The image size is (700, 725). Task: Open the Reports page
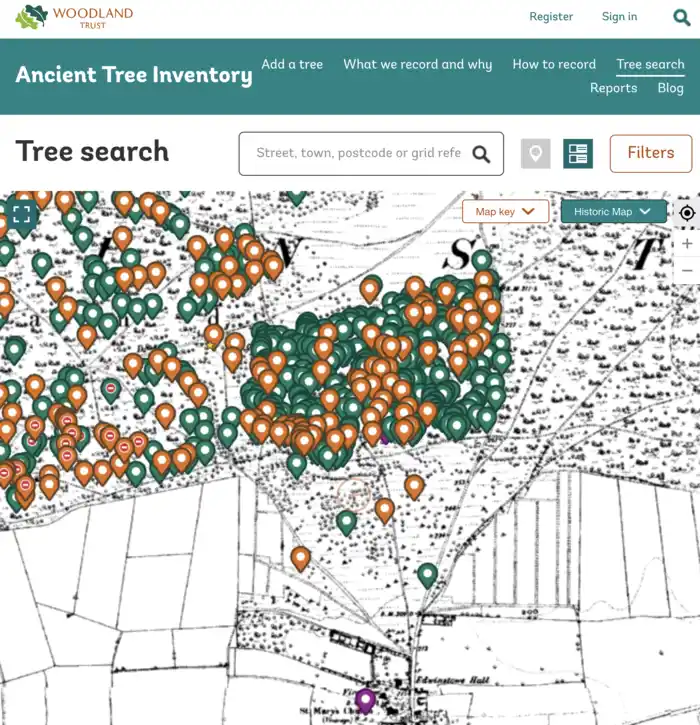pyautogui.click(x=614, y=88)
